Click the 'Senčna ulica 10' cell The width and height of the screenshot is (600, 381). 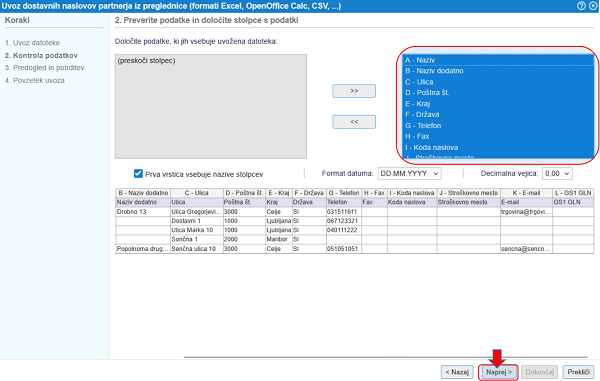pos(197,249)
